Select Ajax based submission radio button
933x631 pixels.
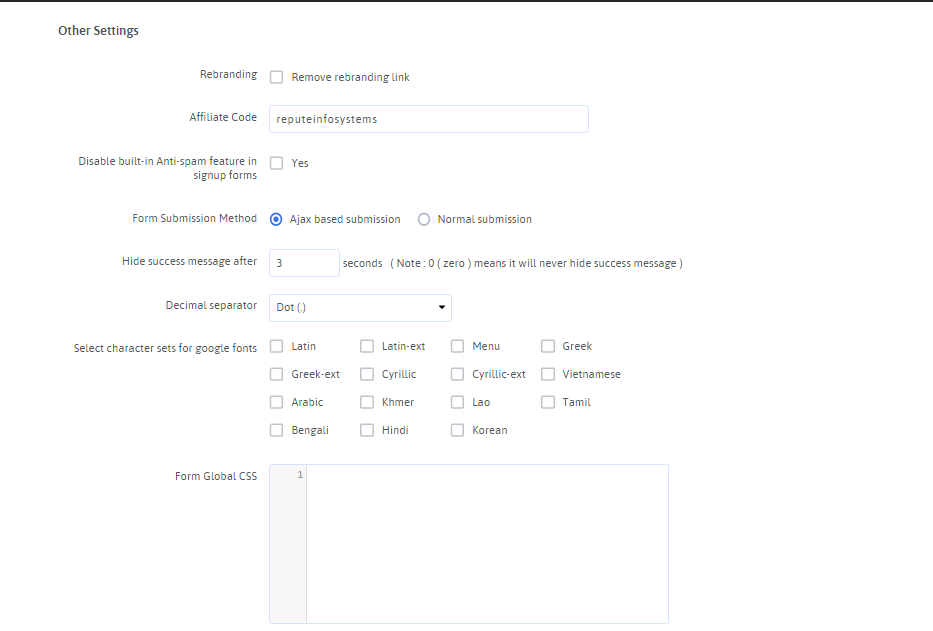(277, 219)
